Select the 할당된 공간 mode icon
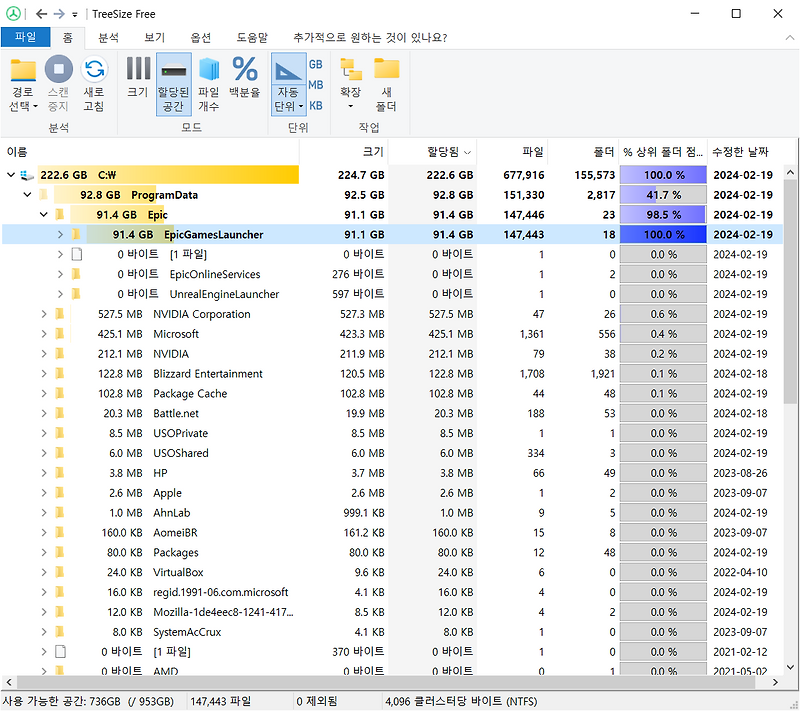The image size is (800, 711). pyautogui.click(x=173, y=69)
